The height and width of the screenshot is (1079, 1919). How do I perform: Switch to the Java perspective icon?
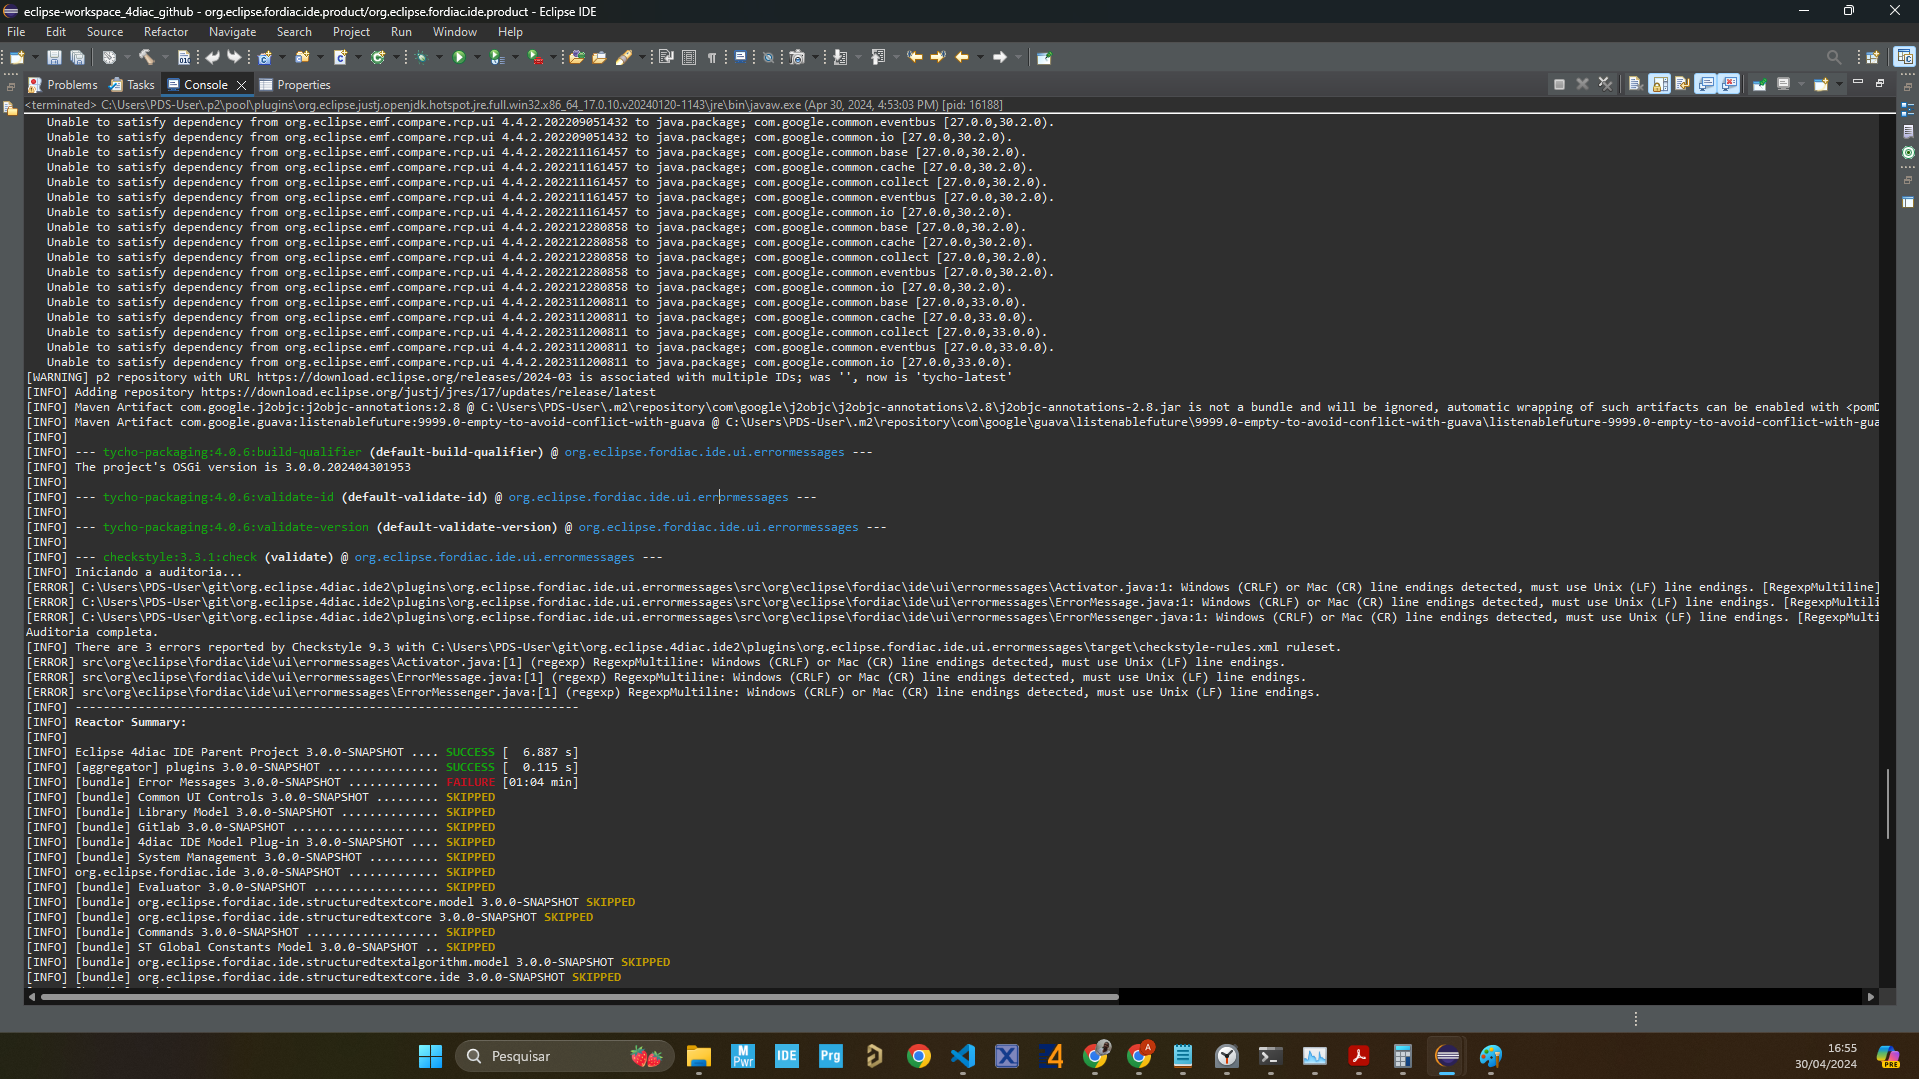click(x=1904, y=57)
